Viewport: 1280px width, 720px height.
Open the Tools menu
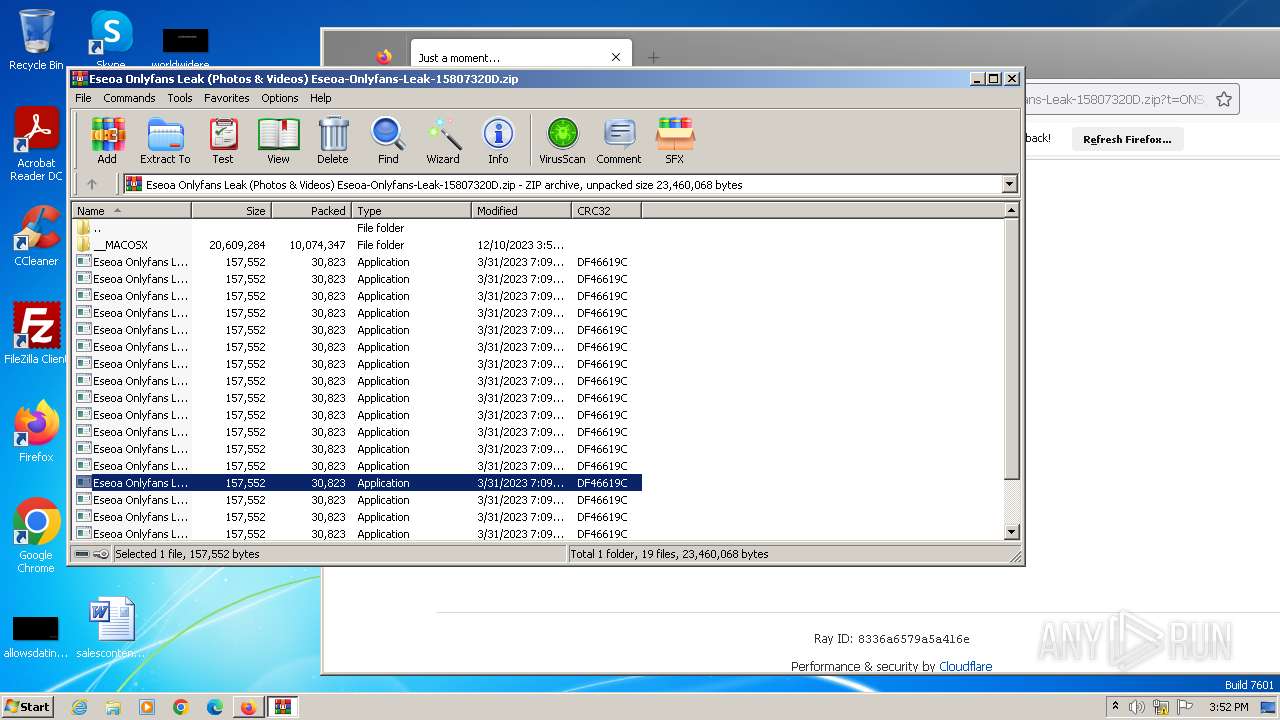pyautogui.click(x=180, y=98)
